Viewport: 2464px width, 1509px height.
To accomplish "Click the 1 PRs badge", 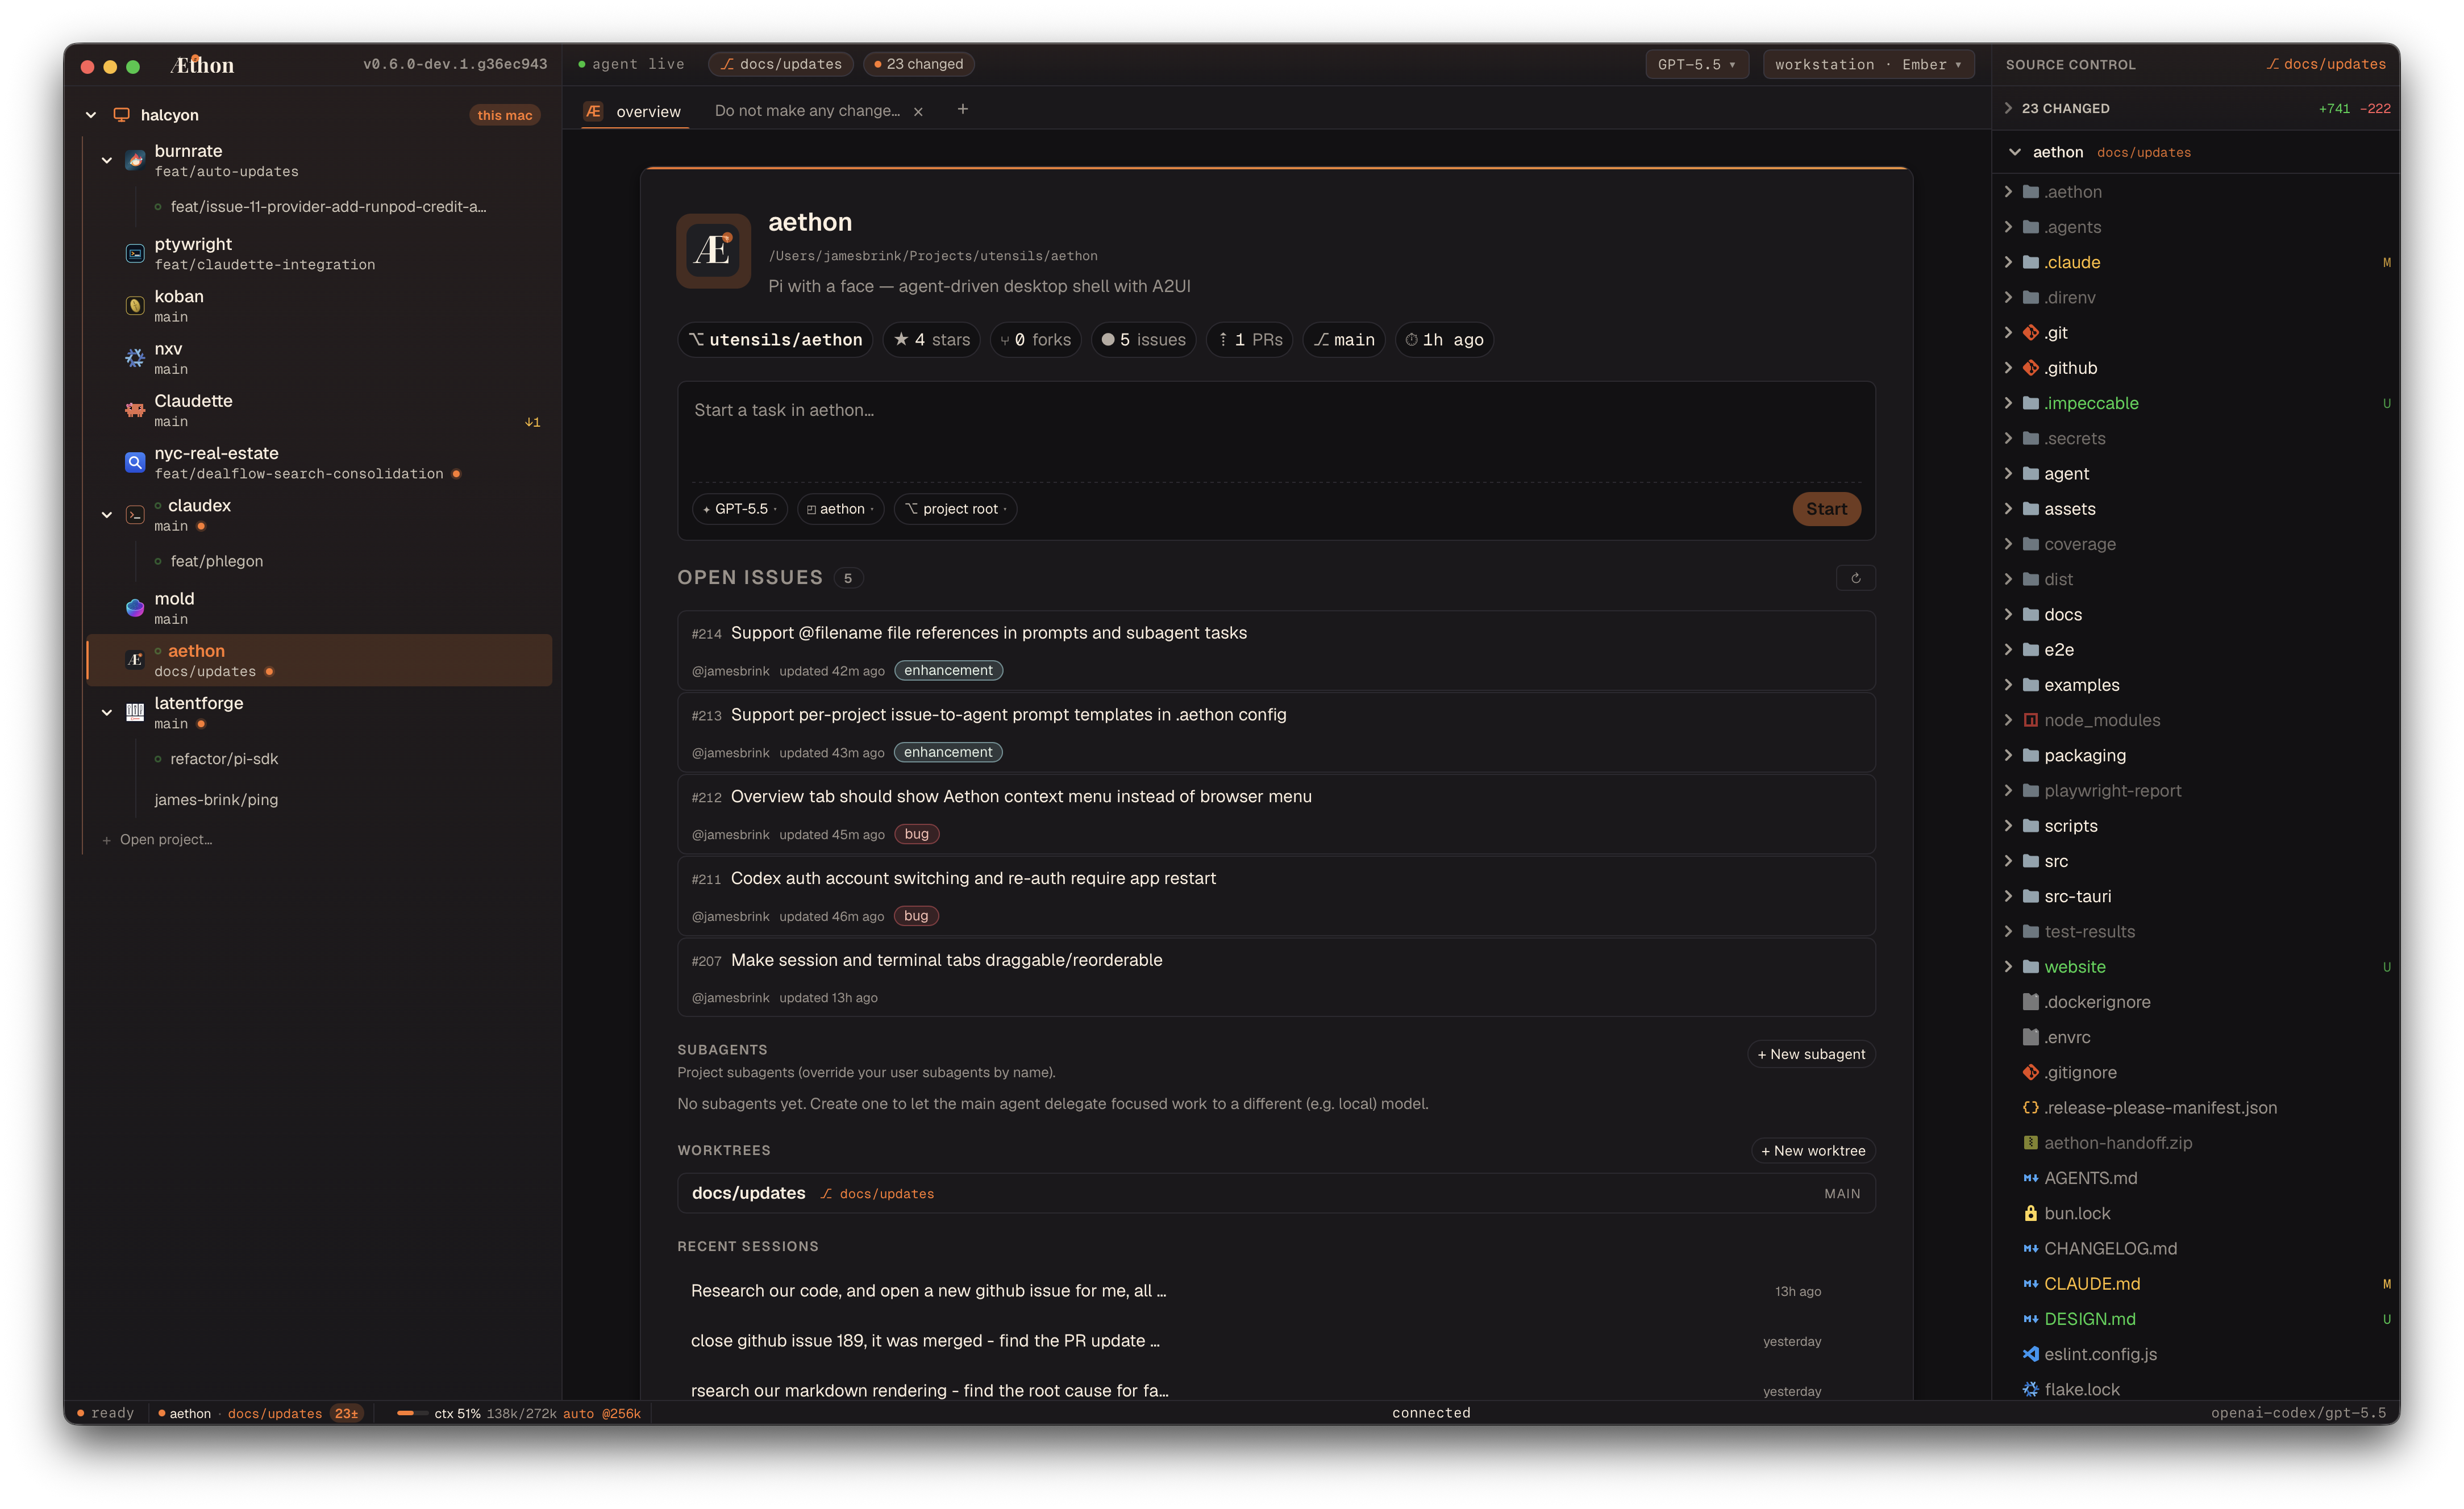I will click(1250, 340).
